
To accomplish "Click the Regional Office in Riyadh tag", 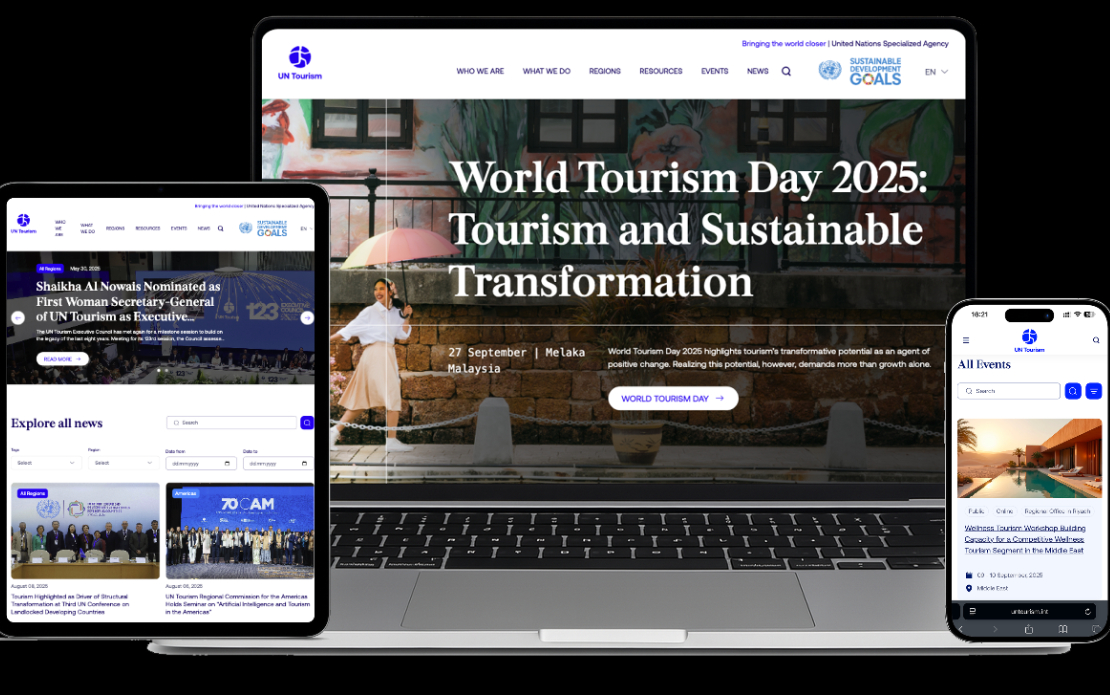I will (1057, 511).
